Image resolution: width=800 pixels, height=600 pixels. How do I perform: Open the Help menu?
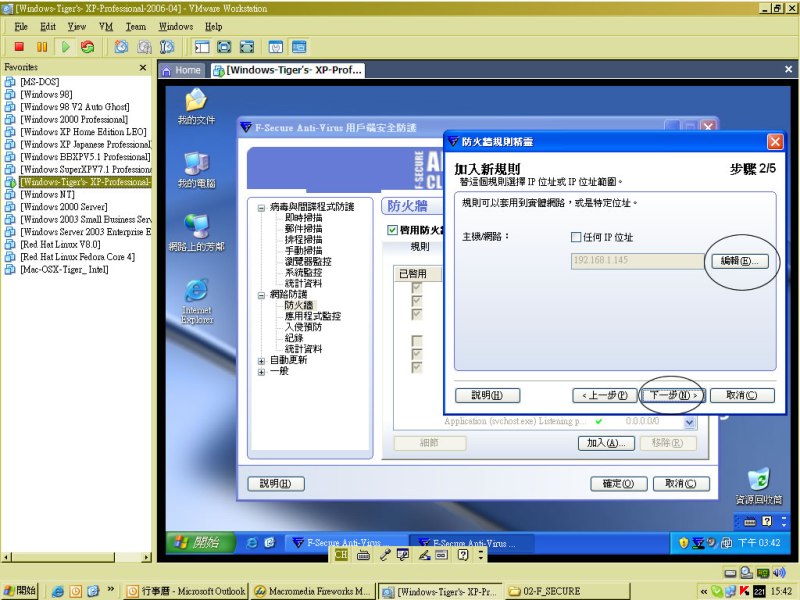pos(214,27)
